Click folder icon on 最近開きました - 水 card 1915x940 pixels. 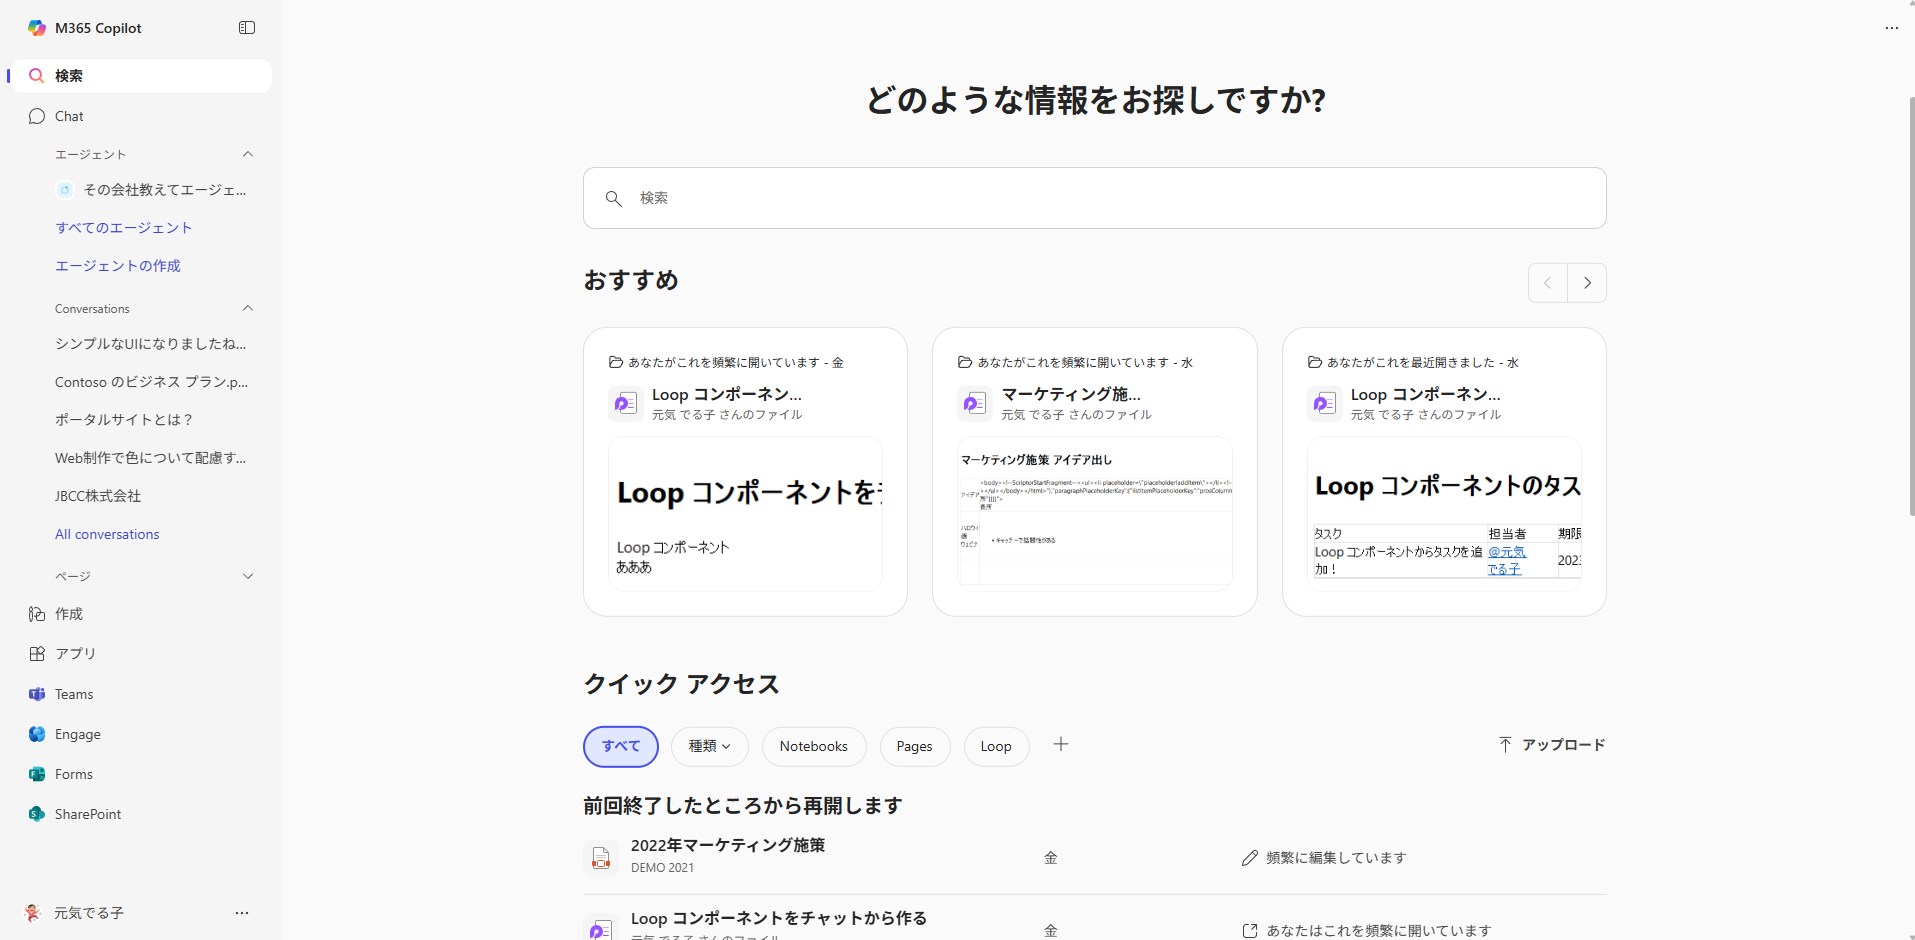pyautogui.click(x=1315, y=362)
